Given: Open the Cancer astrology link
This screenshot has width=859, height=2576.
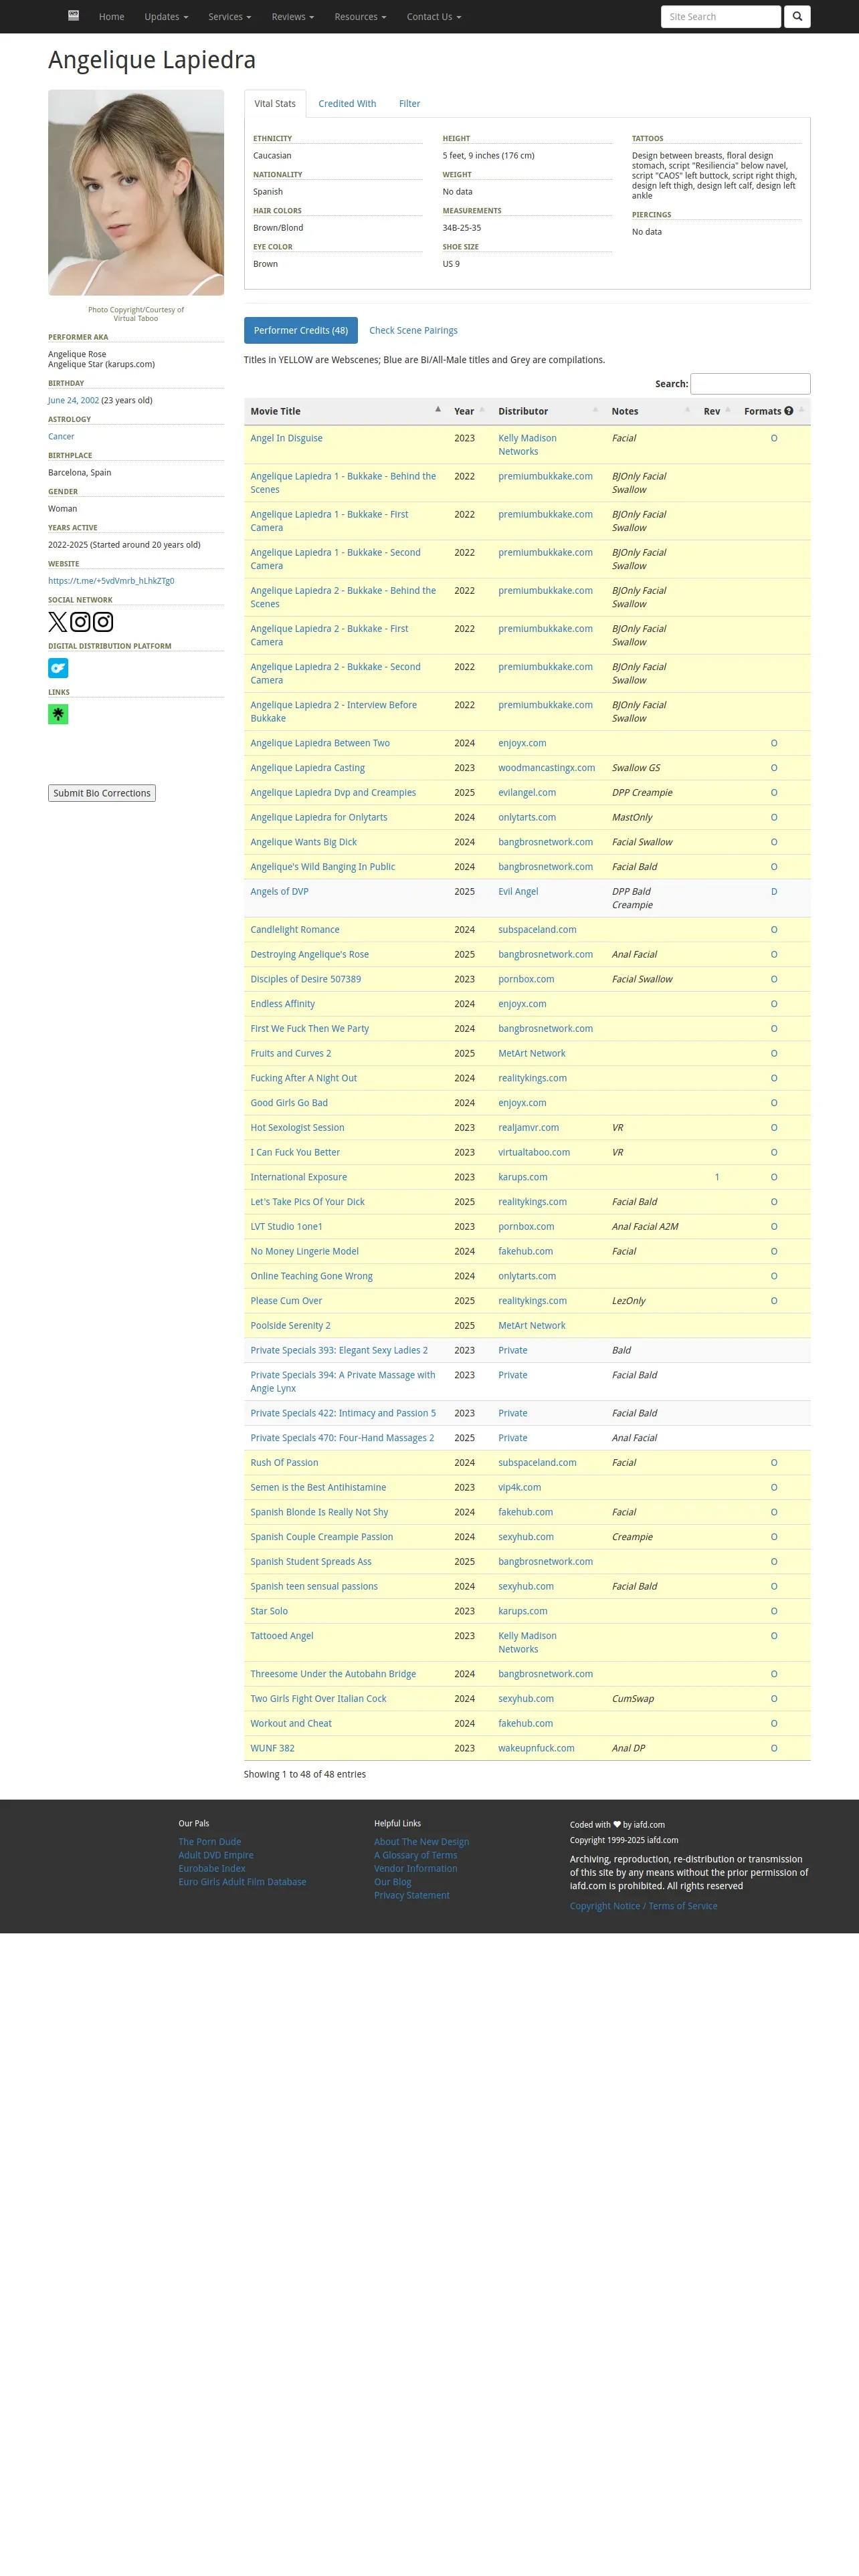Looking at the screenshot, I should tap(61, 436).
